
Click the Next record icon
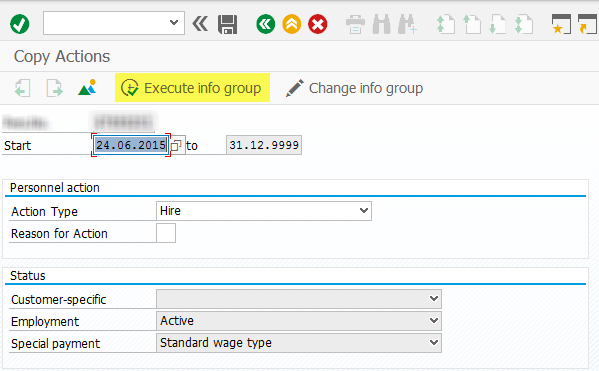click(54, 88)
